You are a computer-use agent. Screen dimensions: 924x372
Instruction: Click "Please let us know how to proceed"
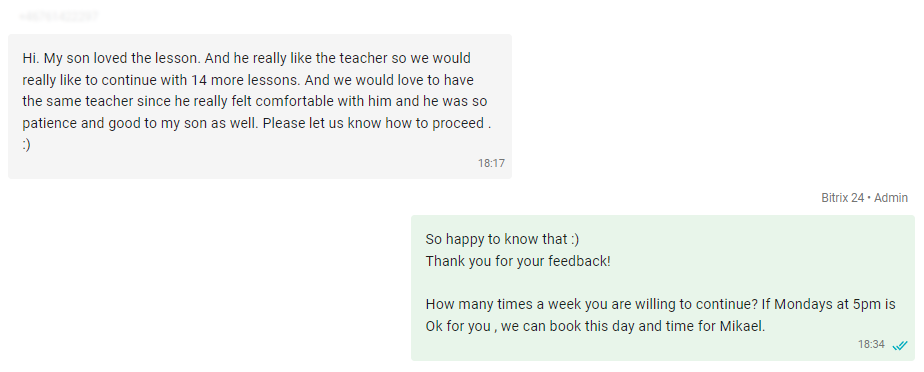pyautogui.click(x=373, y=123)
